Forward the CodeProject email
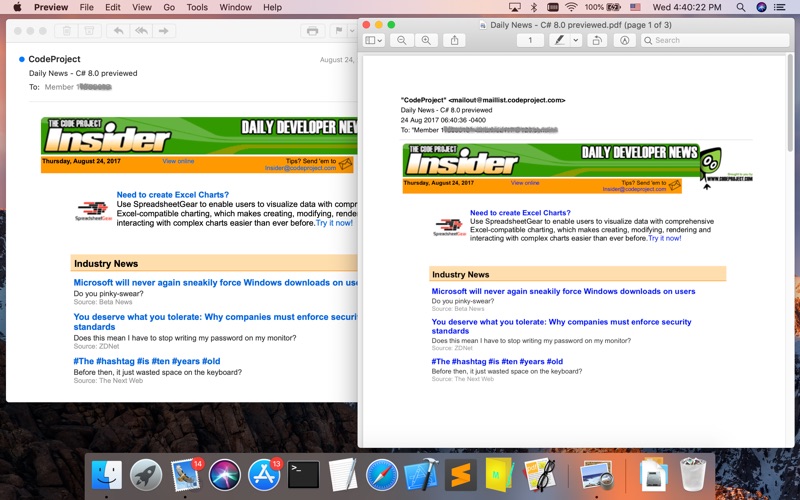The image size is (800, 500). click(x=164, y=31)
